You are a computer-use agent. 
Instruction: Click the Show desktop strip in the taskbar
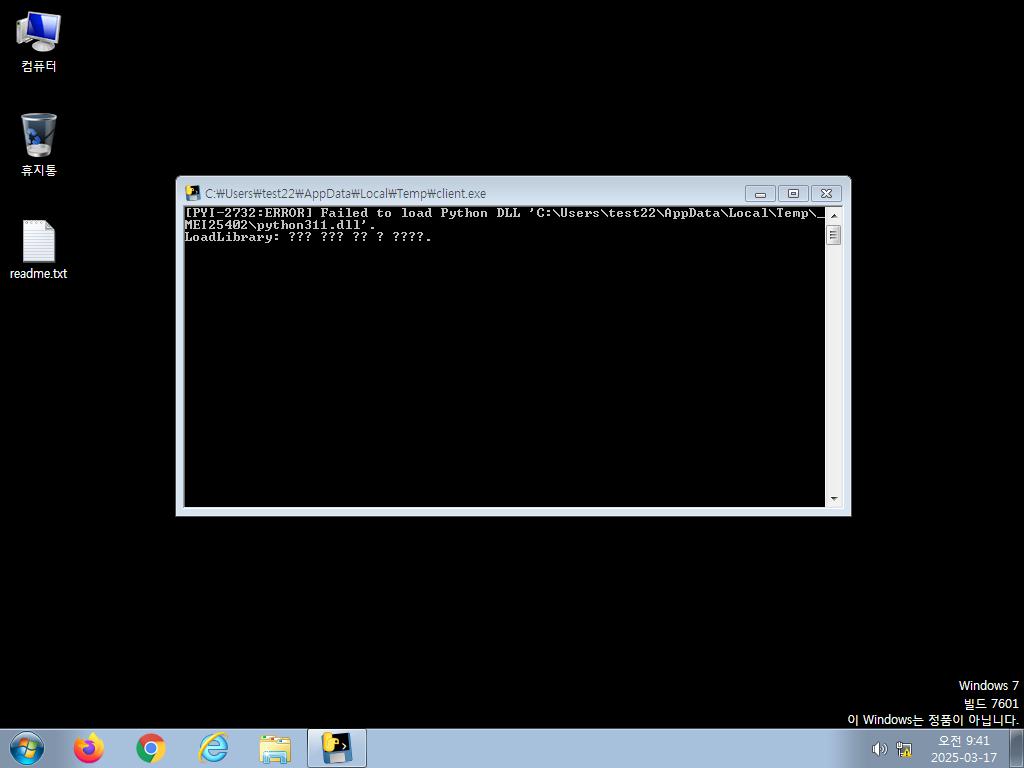pyautogui.click(x=1017, y=748)
